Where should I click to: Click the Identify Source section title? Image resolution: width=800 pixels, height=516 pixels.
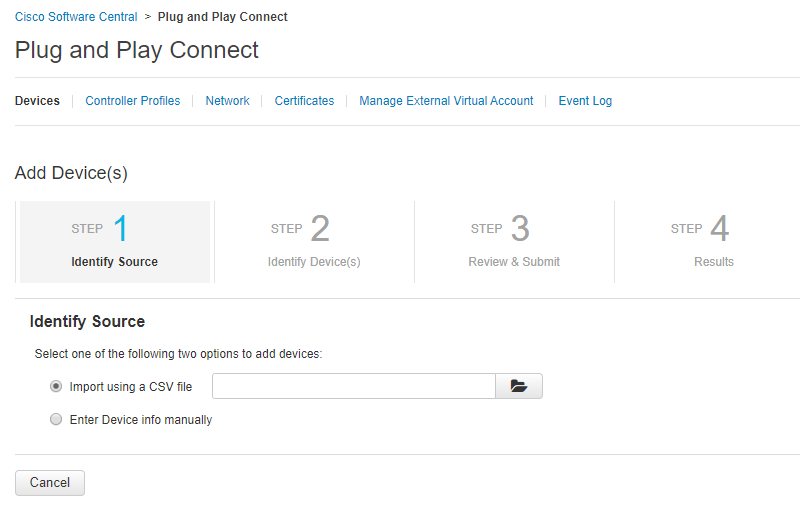(x=87, y=322)
